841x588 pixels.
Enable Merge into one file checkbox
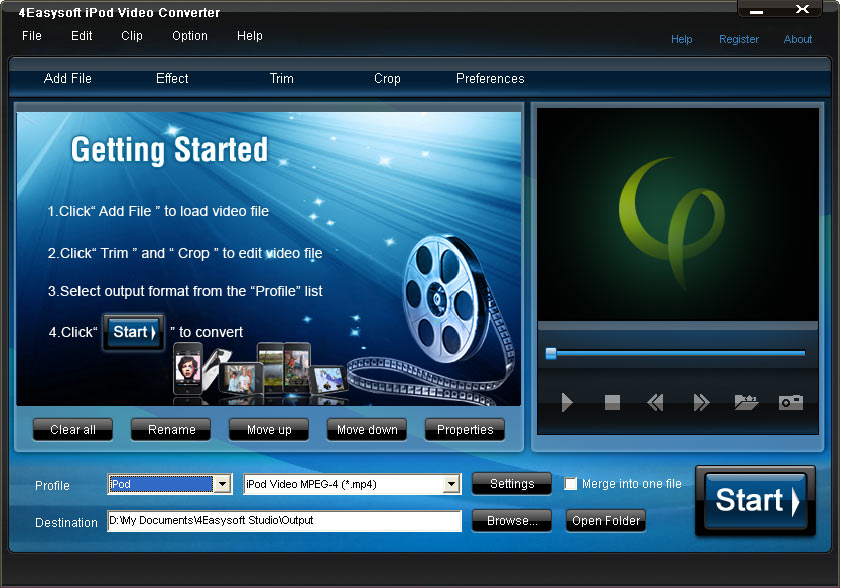pyautogui.click(x=571, y=484)
